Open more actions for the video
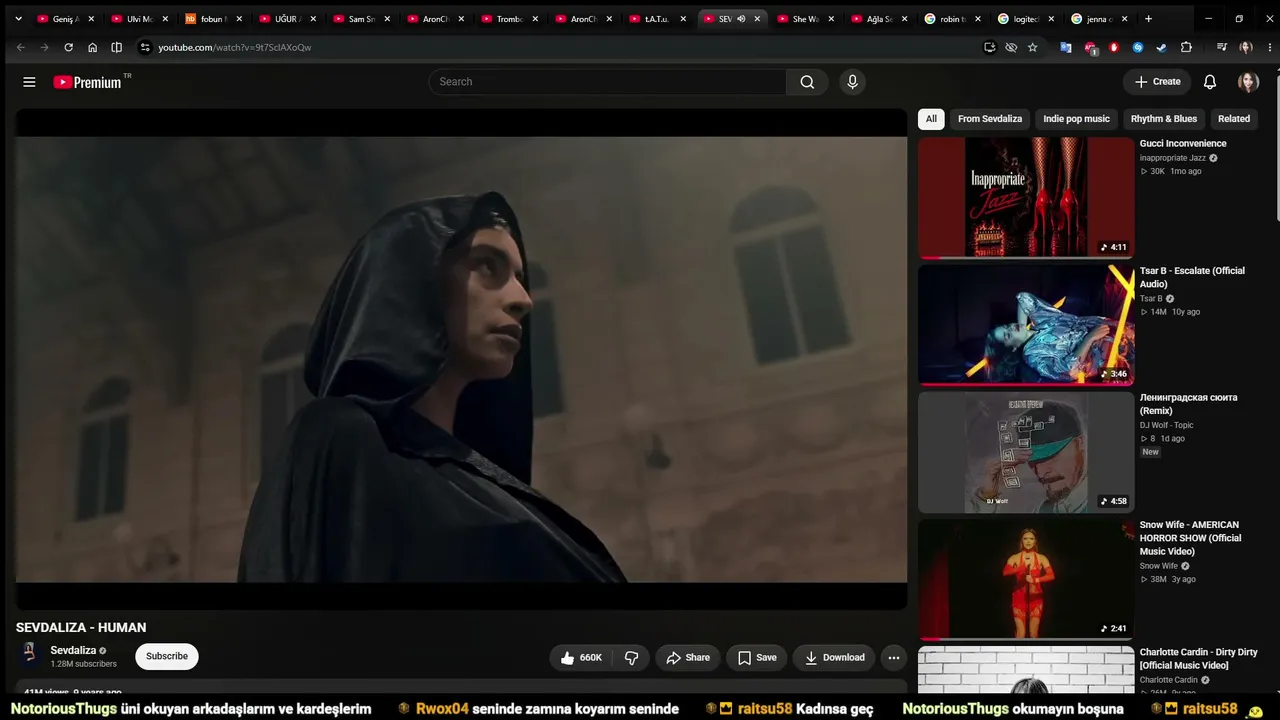The width and height of the screenshot is (1280, 720). [x=893, y=657]
